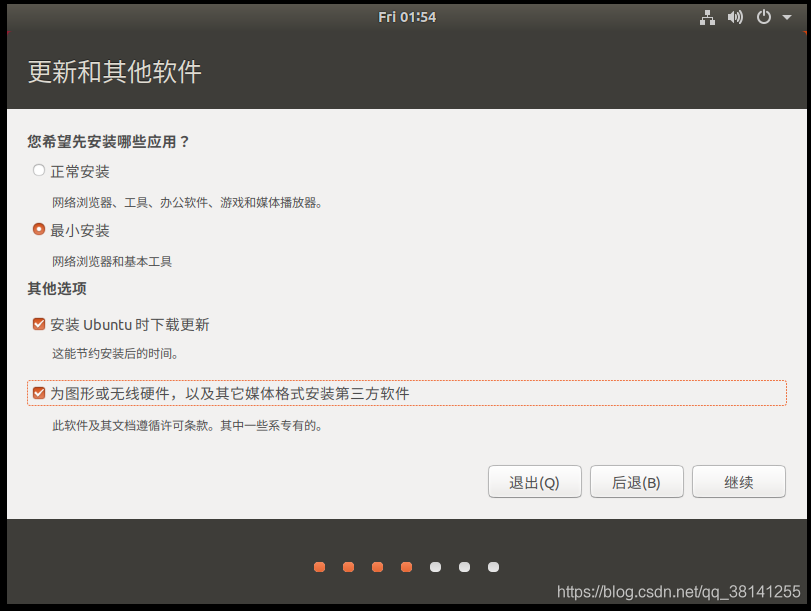Uncheck 安装 Ubuntu 时下载更新
This screenshot has height=611, width=811.
pos(38,323)
